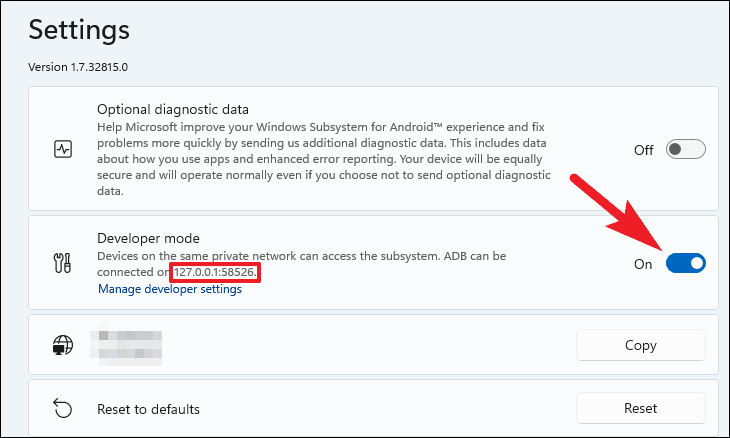Click the Off label beside diagnostic toggle
730x438 pixels.
[643, 150]
